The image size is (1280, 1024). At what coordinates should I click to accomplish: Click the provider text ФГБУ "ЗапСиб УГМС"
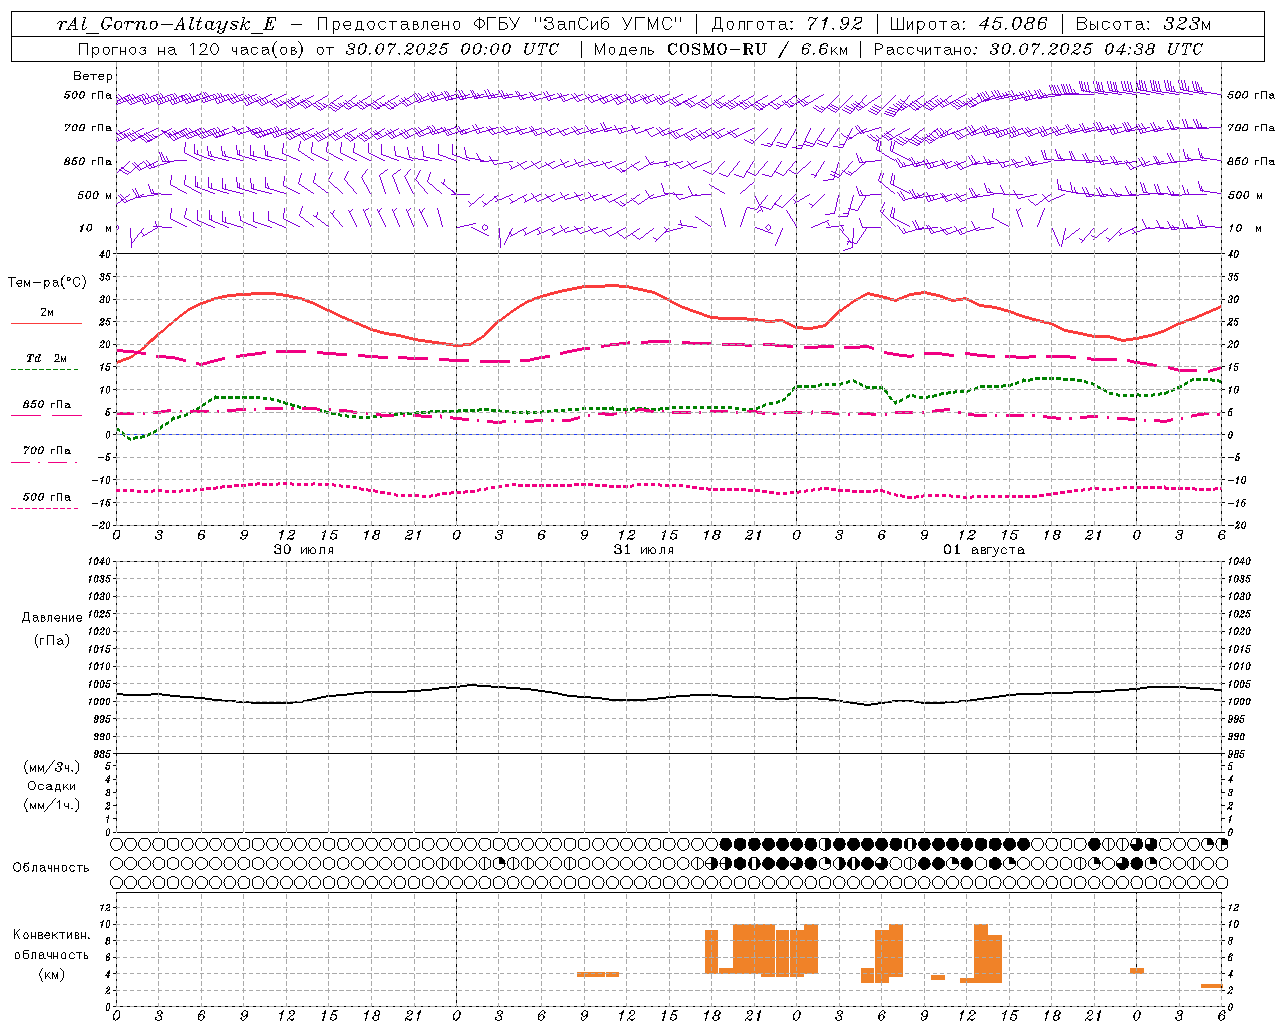[x=576, y=24]
